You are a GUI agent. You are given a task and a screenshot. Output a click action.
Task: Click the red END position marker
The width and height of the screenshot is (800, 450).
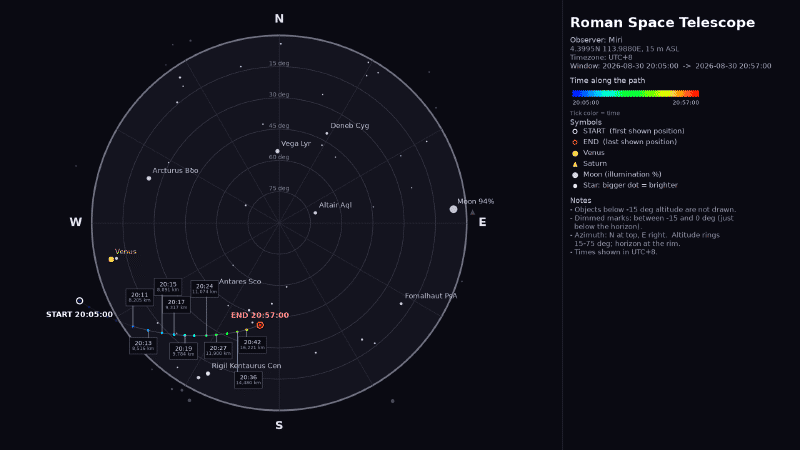tap(260, 325)
